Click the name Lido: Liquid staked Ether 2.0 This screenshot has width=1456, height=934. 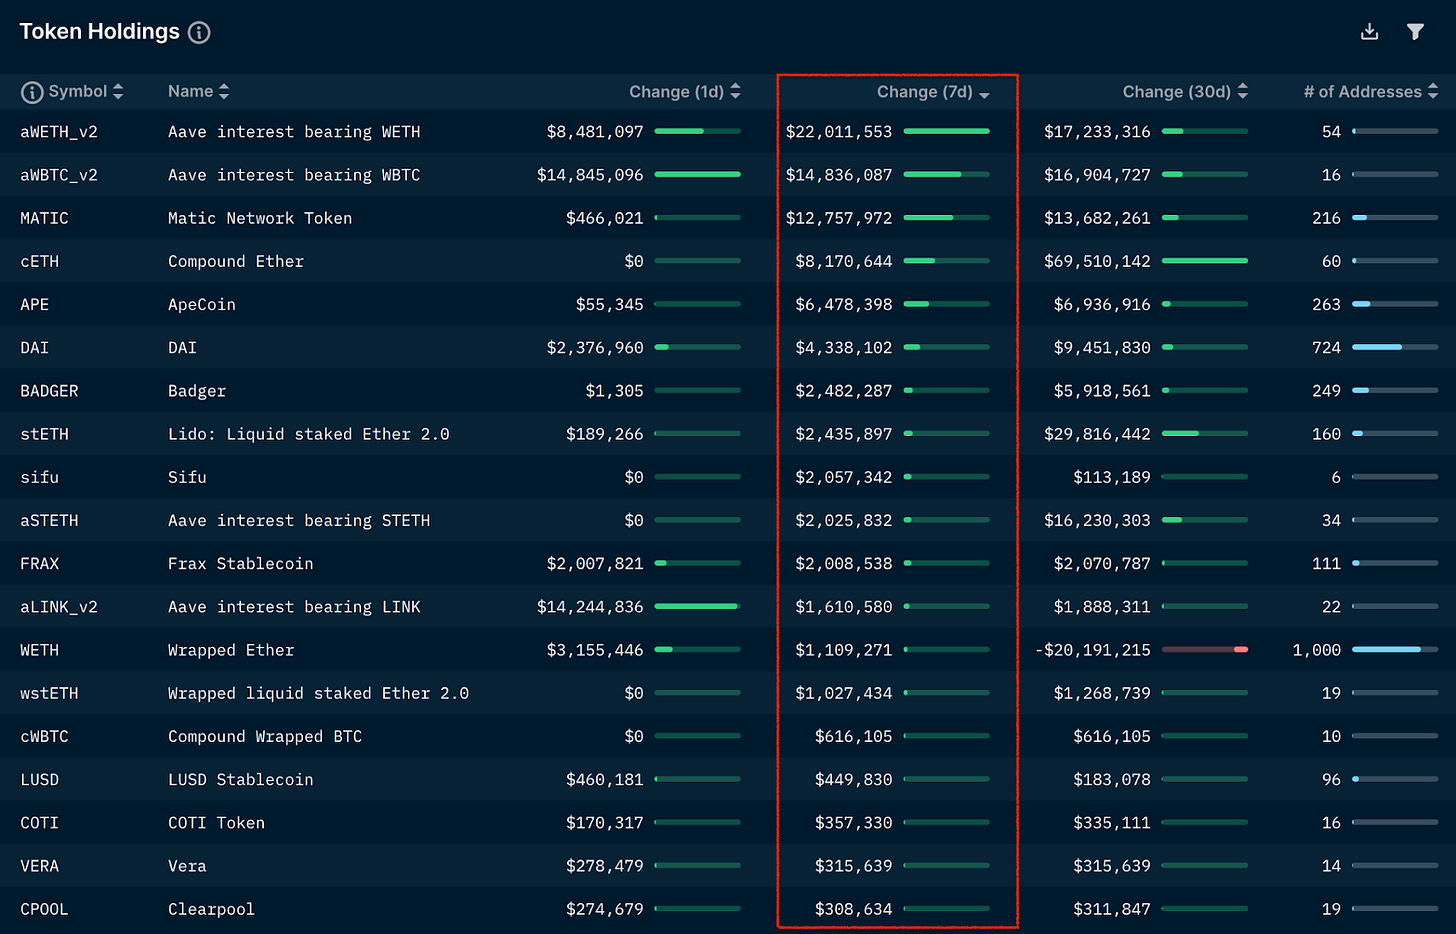pyautogui.click(x=309, y=434)
